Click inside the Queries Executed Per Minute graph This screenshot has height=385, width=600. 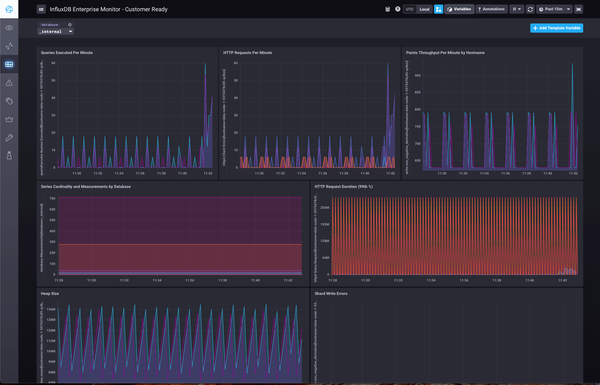click(134, 115)
